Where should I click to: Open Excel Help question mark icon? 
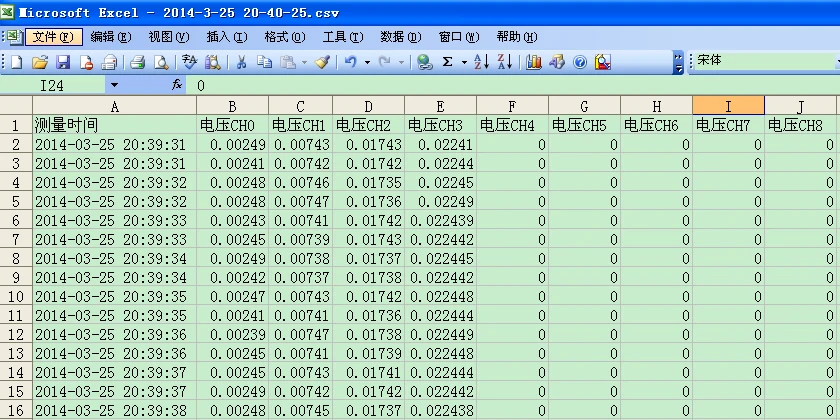tap(580, 62)
